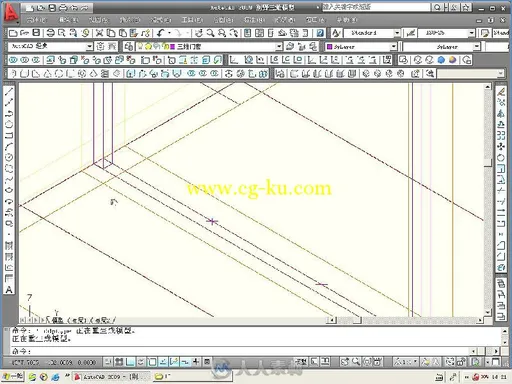Open Layer Properties Manager
The height and width of the screenshot is (384, 512).
[x=129, y=46]
